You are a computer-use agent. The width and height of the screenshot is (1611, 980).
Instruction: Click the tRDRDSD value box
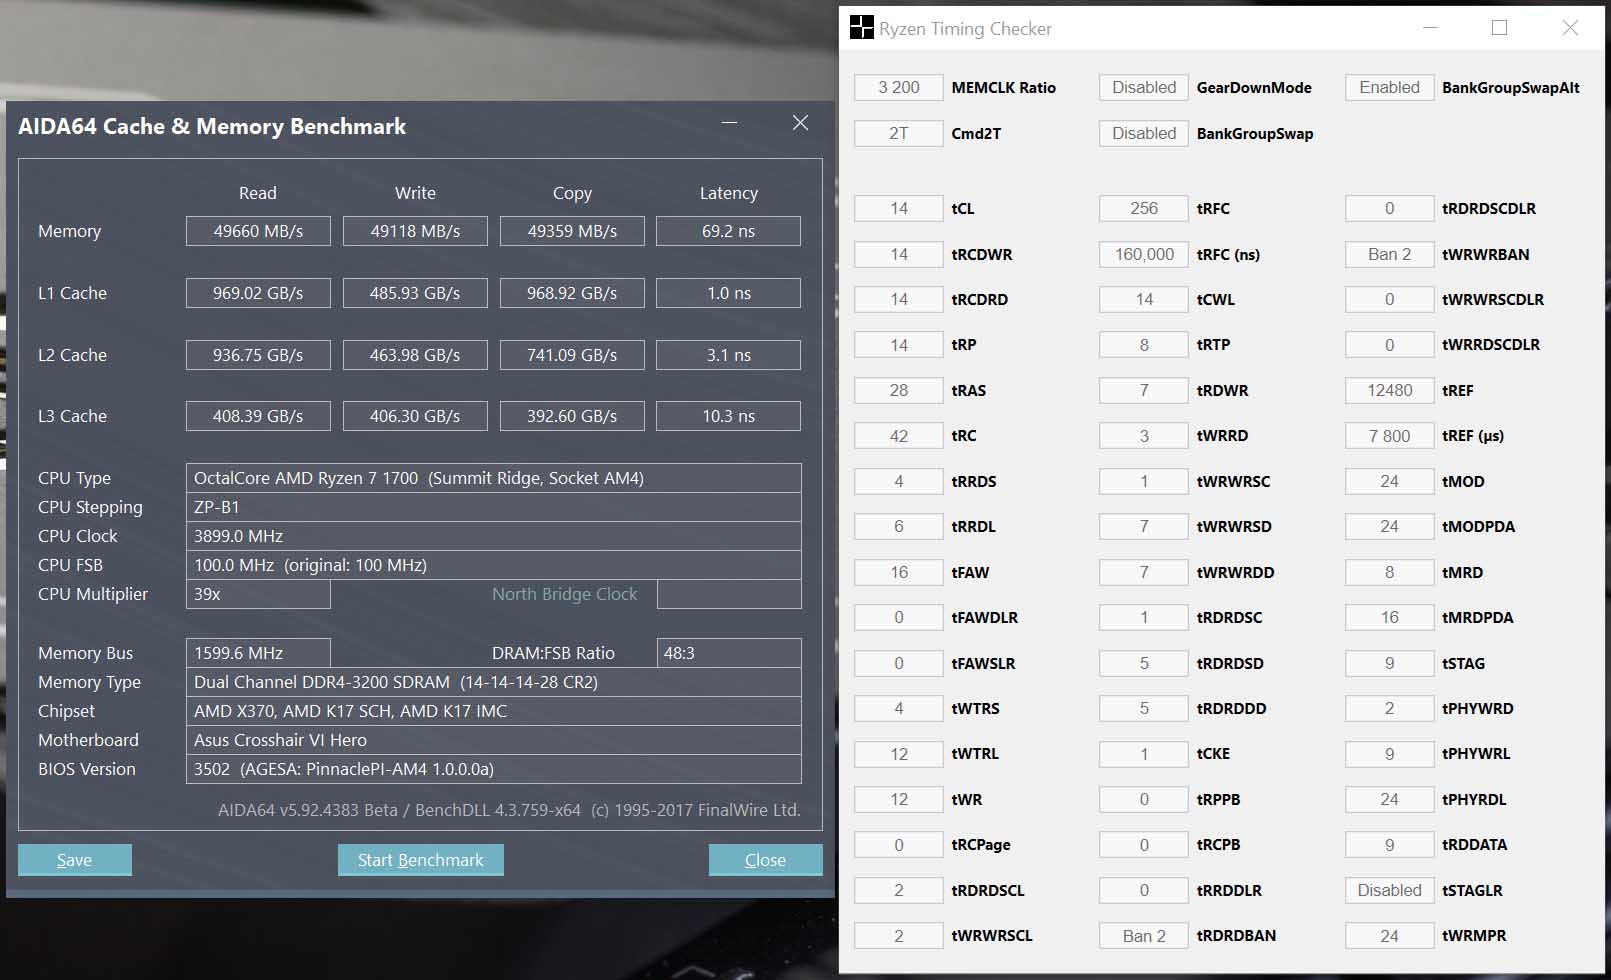1144,663
